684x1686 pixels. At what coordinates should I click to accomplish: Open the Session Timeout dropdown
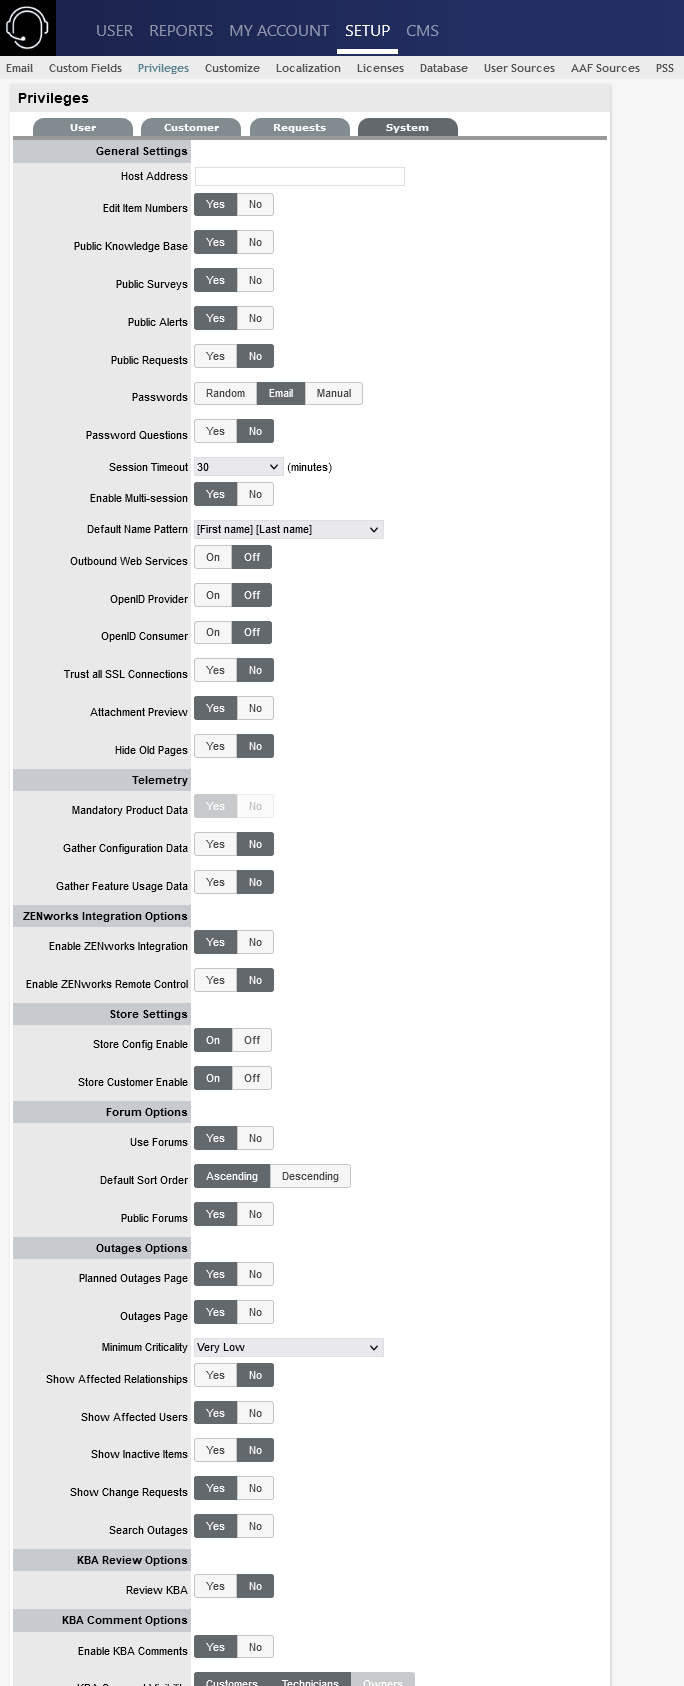tap(239, 467)
